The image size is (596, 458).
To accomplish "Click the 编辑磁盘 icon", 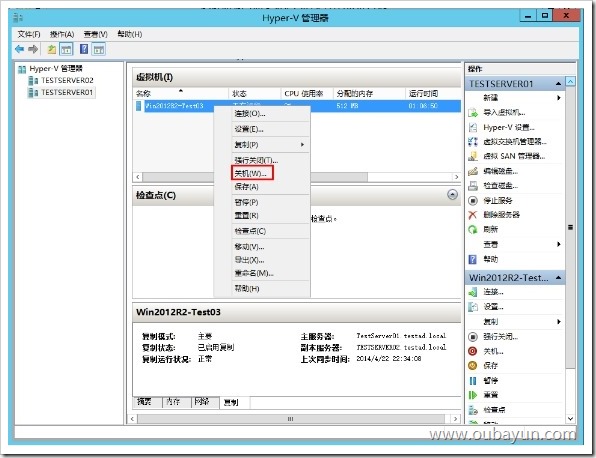I will coord(473,171).
